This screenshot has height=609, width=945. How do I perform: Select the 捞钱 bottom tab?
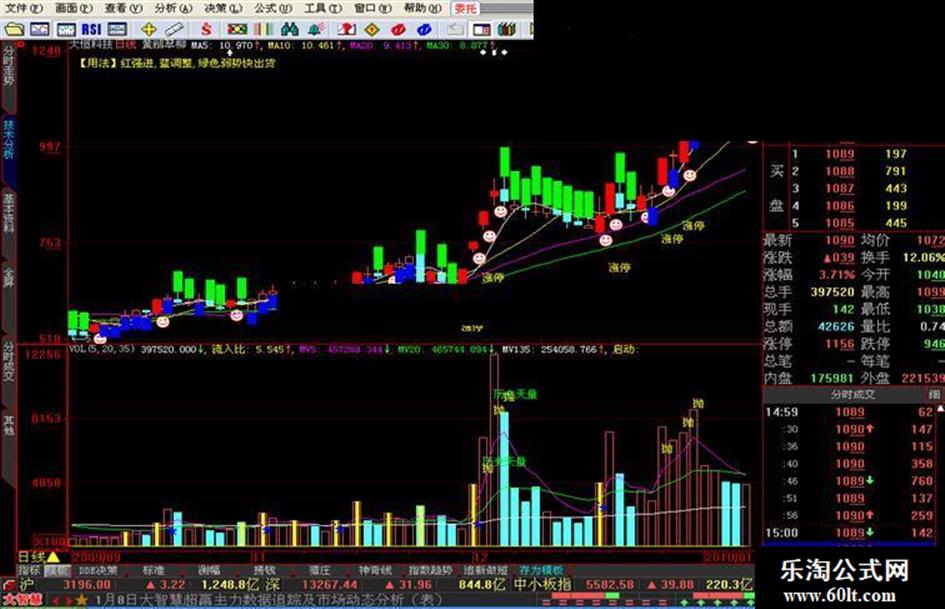pos(265,570)
